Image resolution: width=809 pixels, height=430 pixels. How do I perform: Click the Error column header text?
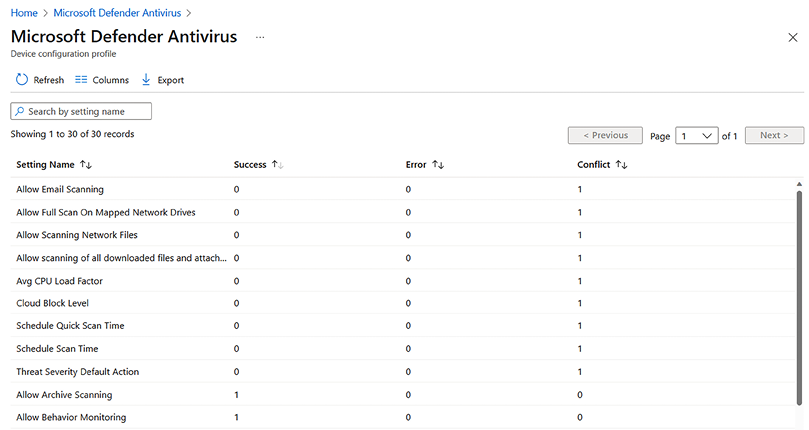point(416,165)
